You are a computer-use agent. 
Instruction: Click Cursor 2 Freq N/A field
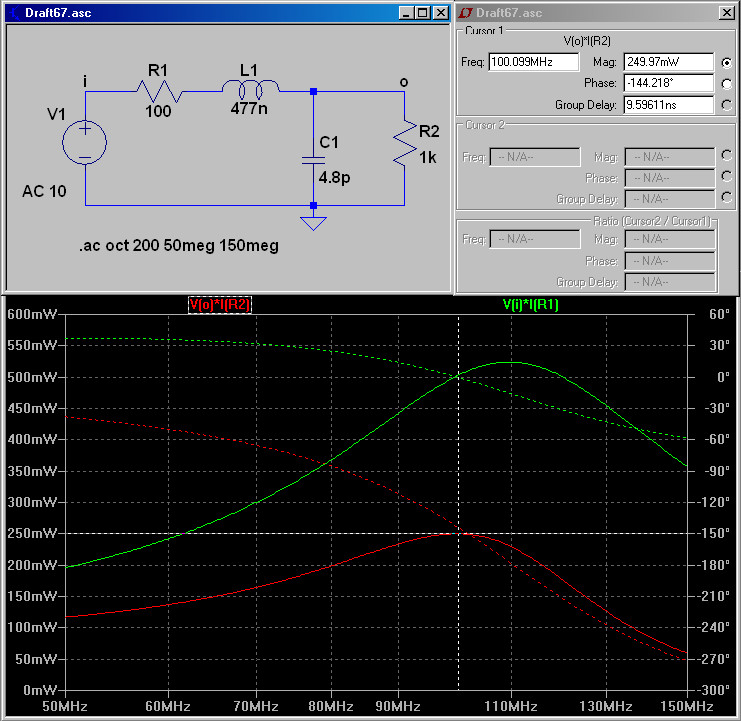point(535,157)
